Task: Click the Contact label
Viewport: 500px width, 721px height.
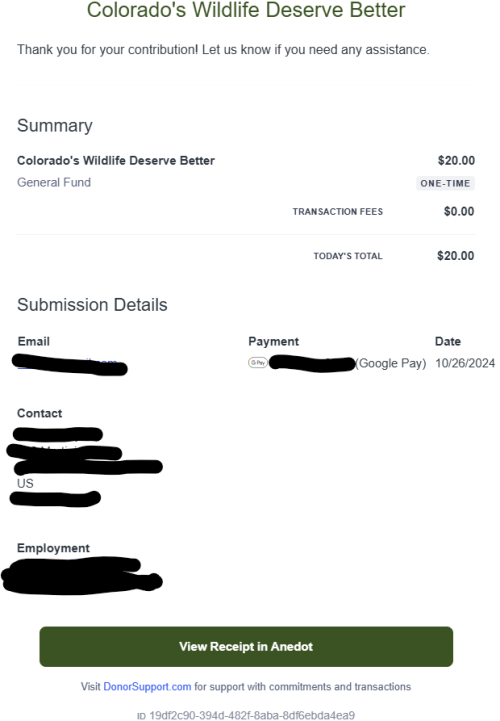Action: pos(40,413)
